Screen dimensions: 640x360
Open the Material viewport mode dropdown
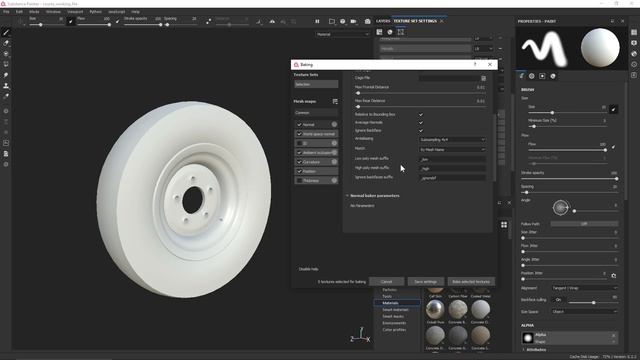click(x=342, y=34)
